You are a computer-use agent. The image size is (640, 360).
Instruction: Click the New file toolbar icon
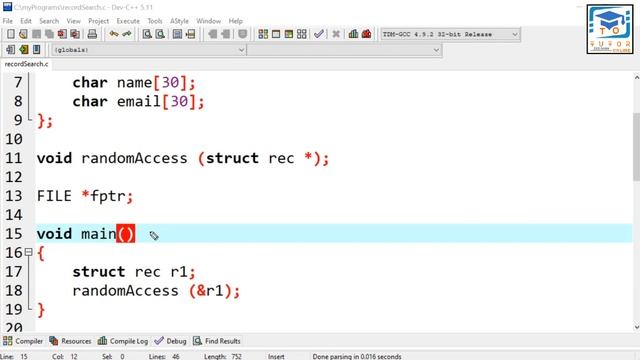11,34
